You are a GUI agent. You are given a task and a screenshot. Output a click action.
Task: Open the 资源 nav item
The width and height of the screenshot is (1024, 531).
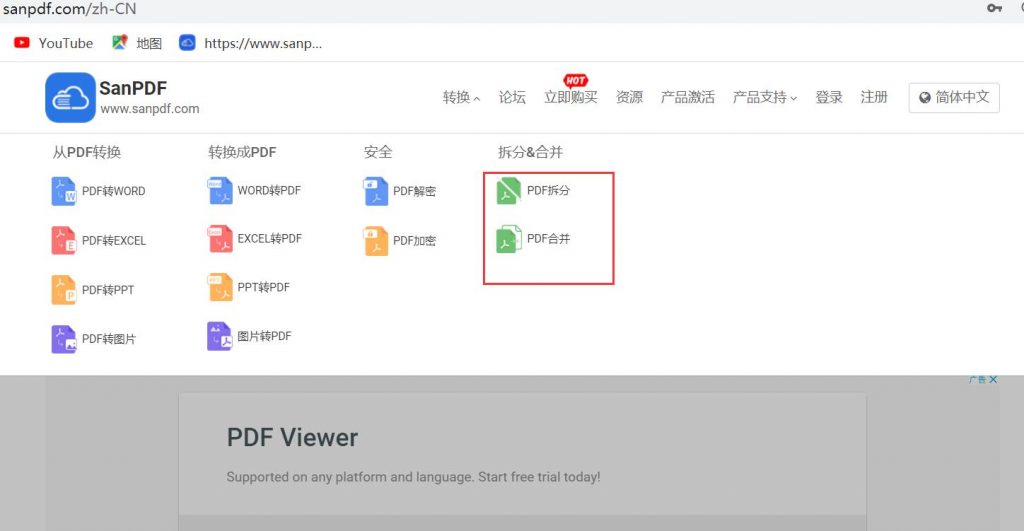630,97
